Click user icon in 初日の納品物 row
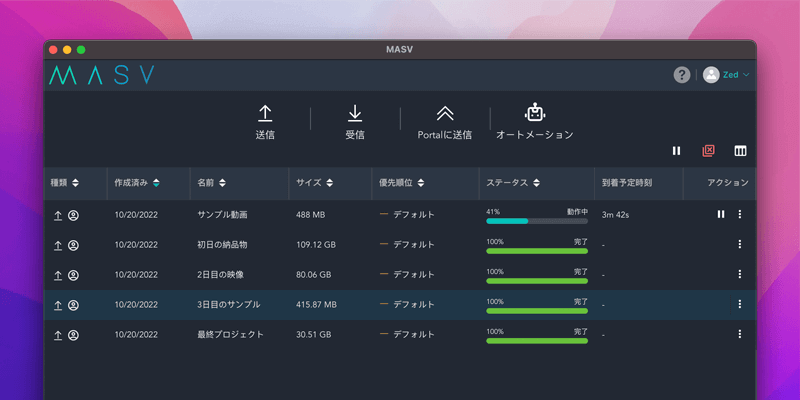The image size is (800, 400). point(73,245)
